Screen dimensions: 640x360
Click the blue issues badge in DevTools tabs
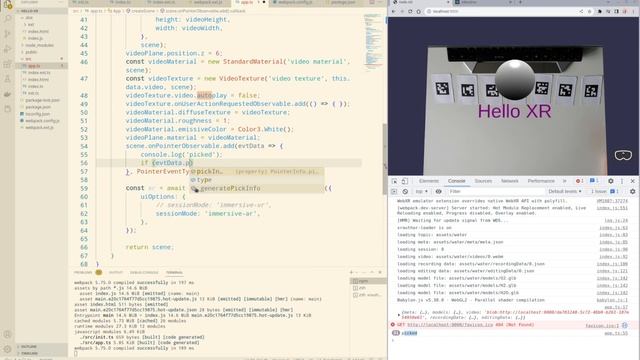[x=594, y=181]
